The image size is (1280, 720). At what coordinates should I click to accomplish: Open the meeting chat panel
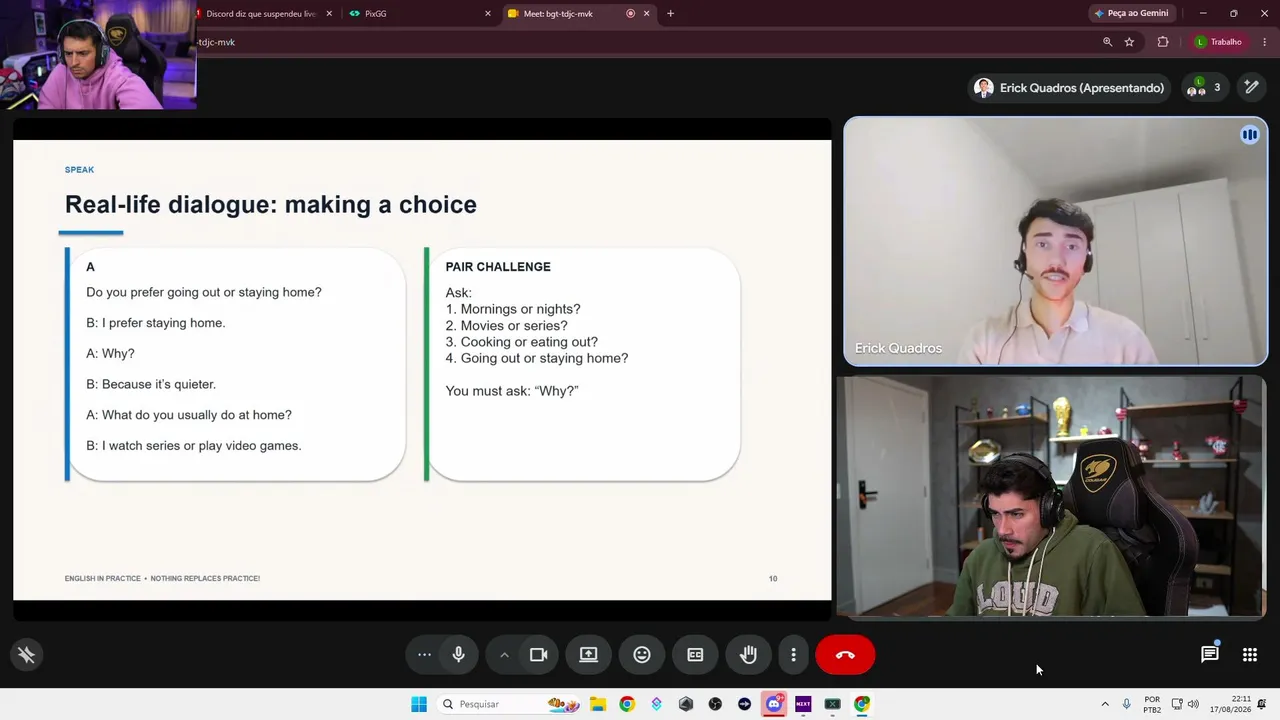point(1210,655)
